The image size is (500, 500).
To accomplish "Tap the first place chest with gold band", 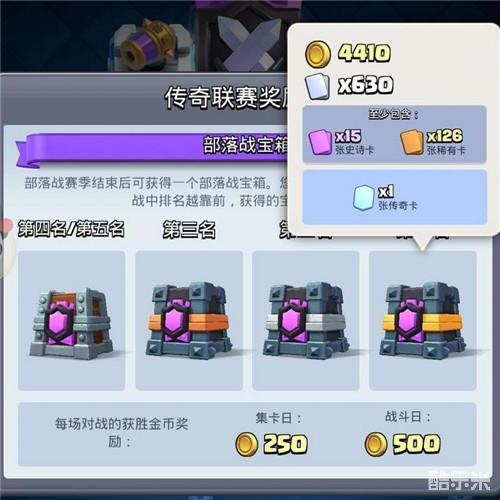I will pyautogui.click(x=423, y=321).
